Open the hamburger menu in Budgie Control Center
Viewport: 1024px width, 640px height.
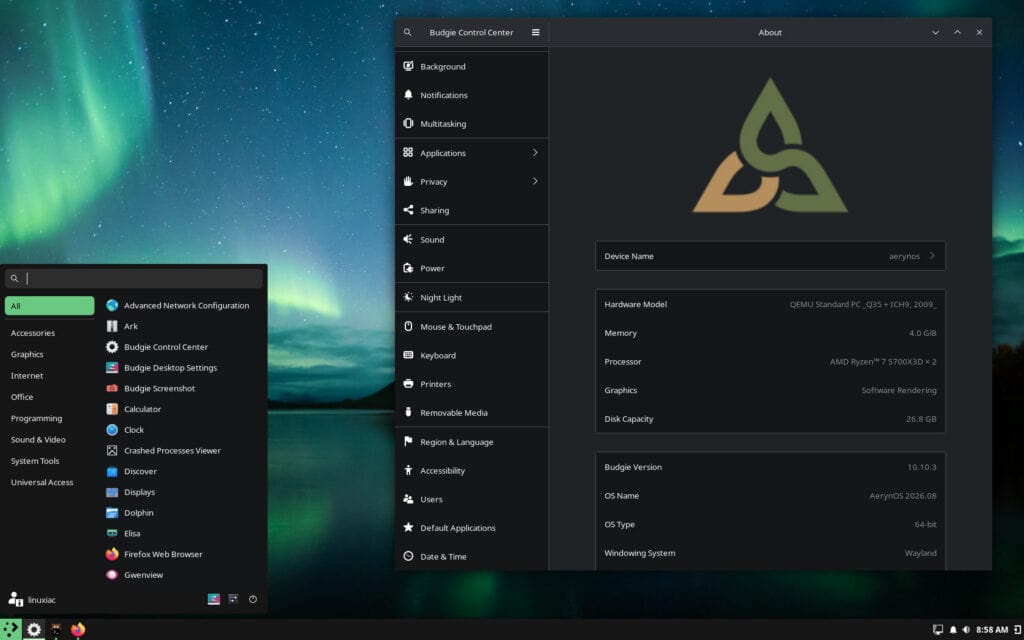pyautogui.click(x=536, y=33)
